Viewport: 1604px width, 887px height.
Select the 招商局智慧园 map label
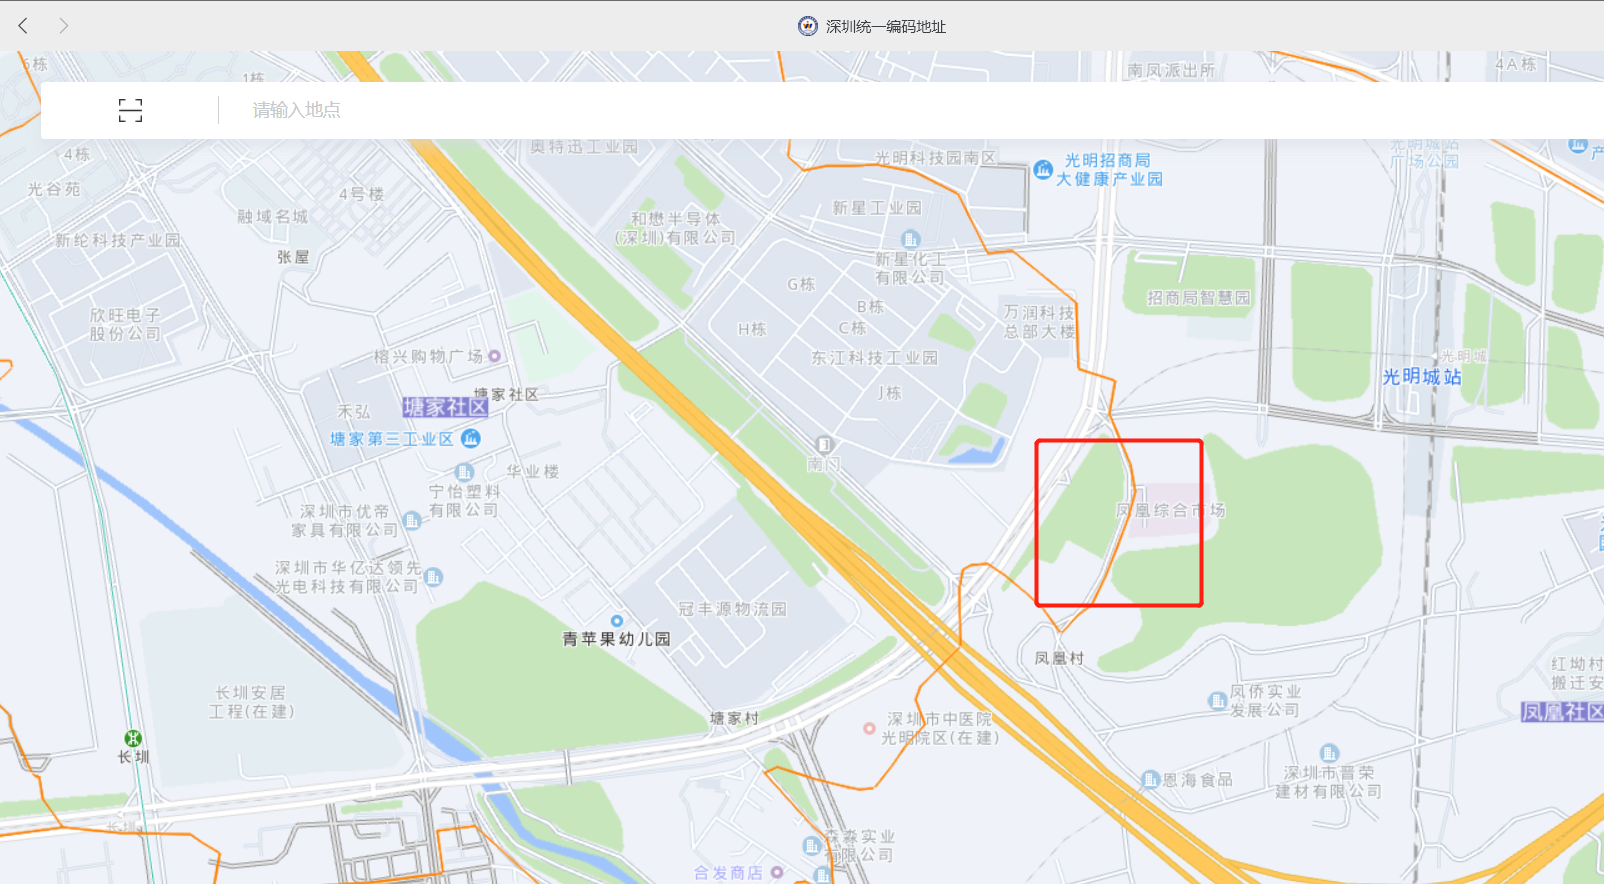1199,298
